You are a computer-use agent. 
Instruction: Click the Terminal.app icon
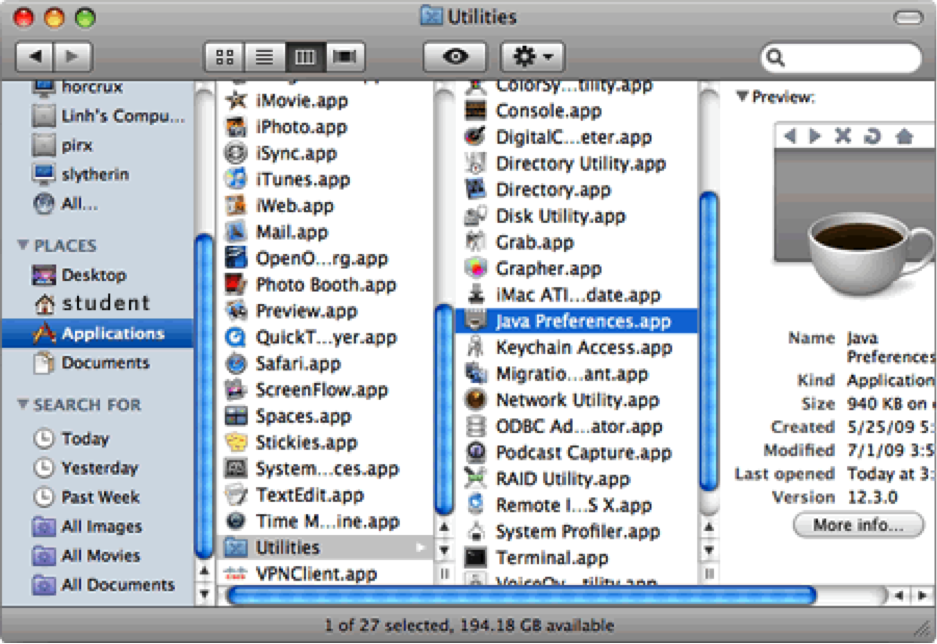coord(476,557)
